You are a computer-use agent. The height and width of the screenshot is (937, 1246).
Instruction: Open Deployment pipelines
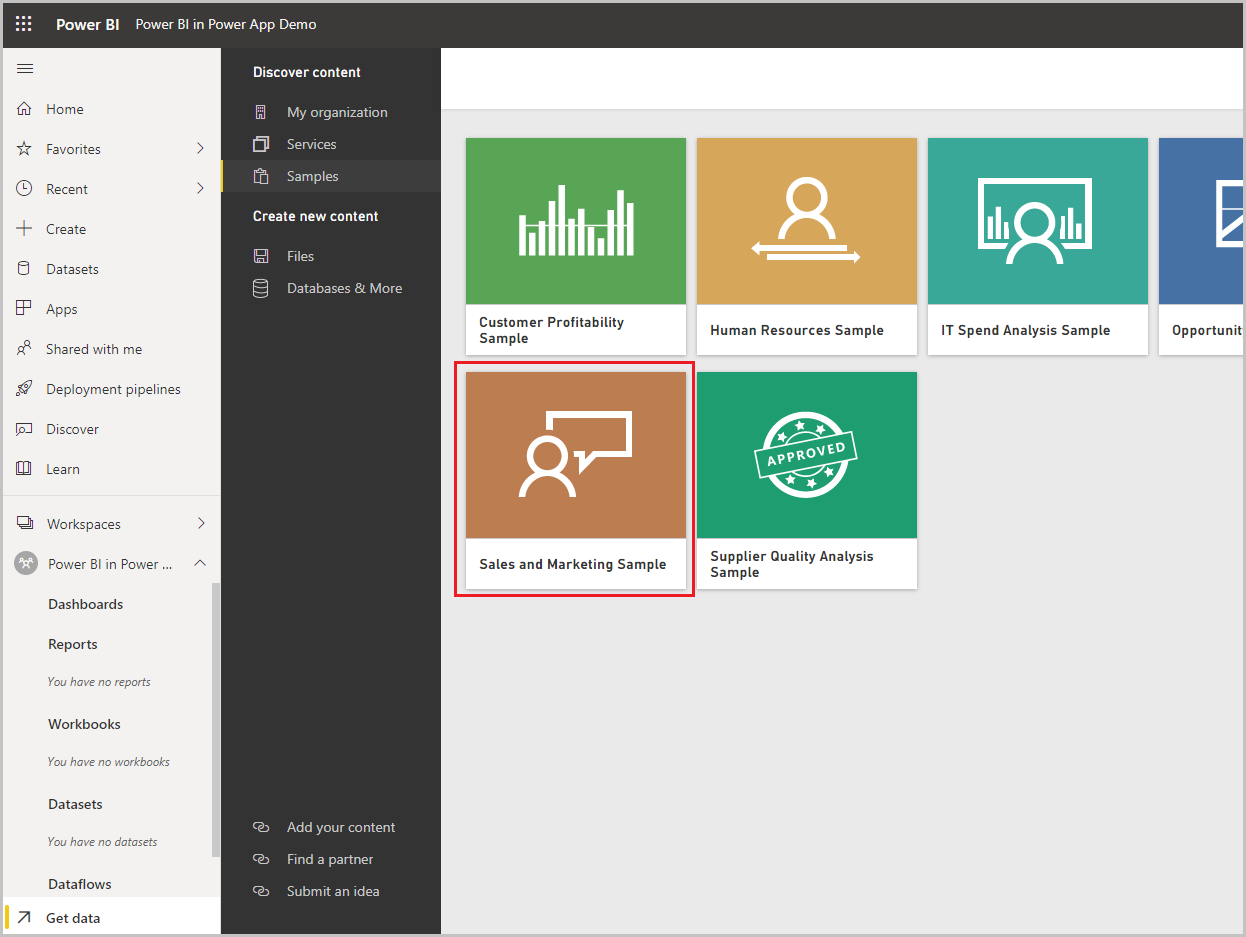click(111, 389)
